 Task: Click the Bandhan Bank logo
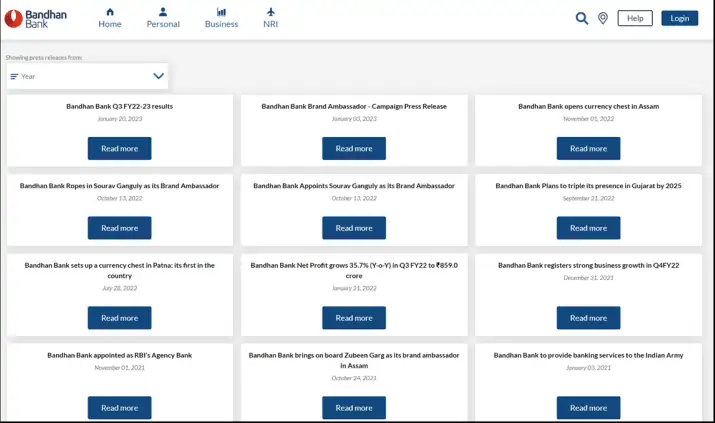36,19
